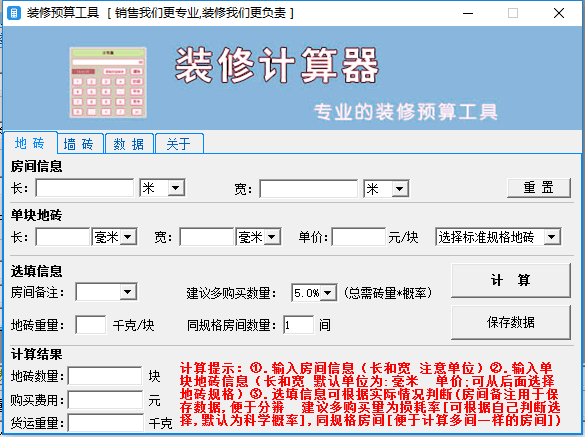Image resolution: width=585 pixels, height=437 pixels.
Task: Click the 计算结果 section label
Action: [x=37, y=354]
